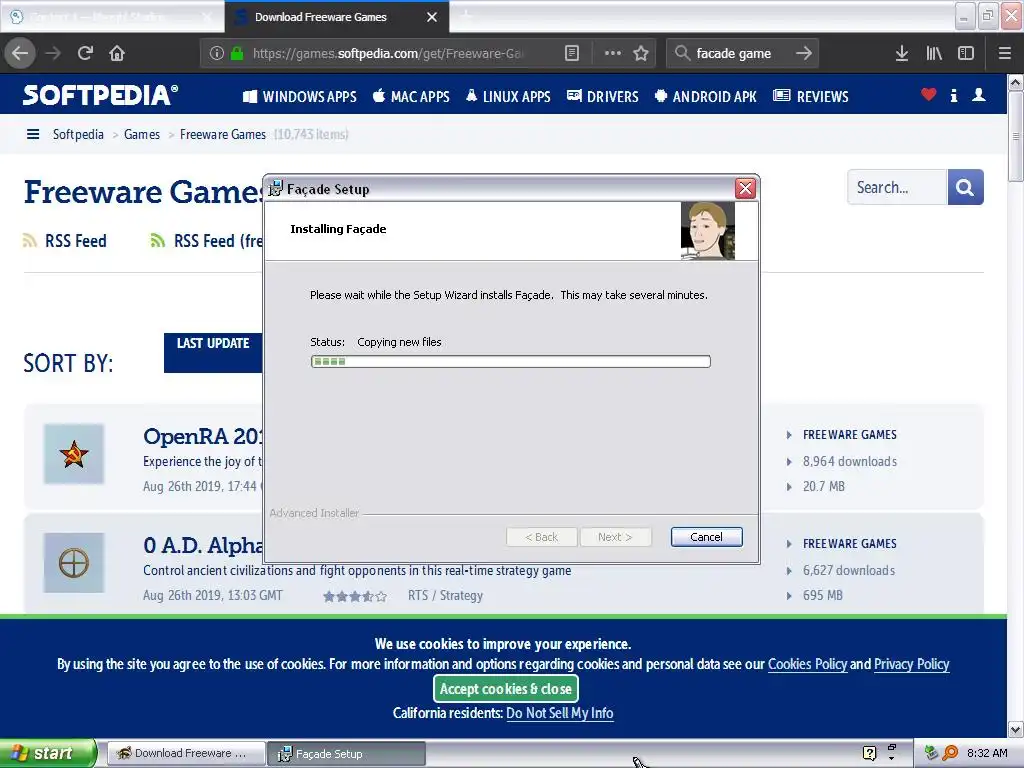
Task: Toggle the sidebar icon in the toolbar
Action: point(966,53)
